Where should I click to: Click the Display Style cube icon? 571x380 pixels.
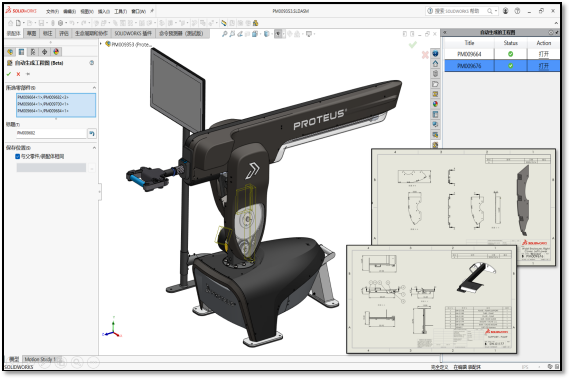(x=267, y=34)
